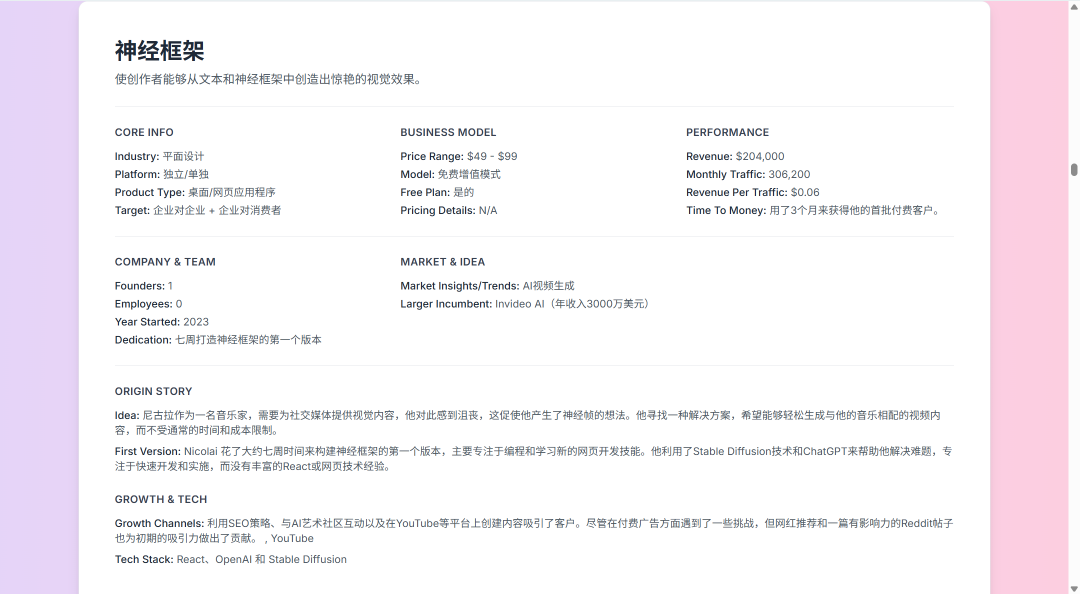Click the Revenue value $204,000
1080x594 pixels.
(760, 156)
